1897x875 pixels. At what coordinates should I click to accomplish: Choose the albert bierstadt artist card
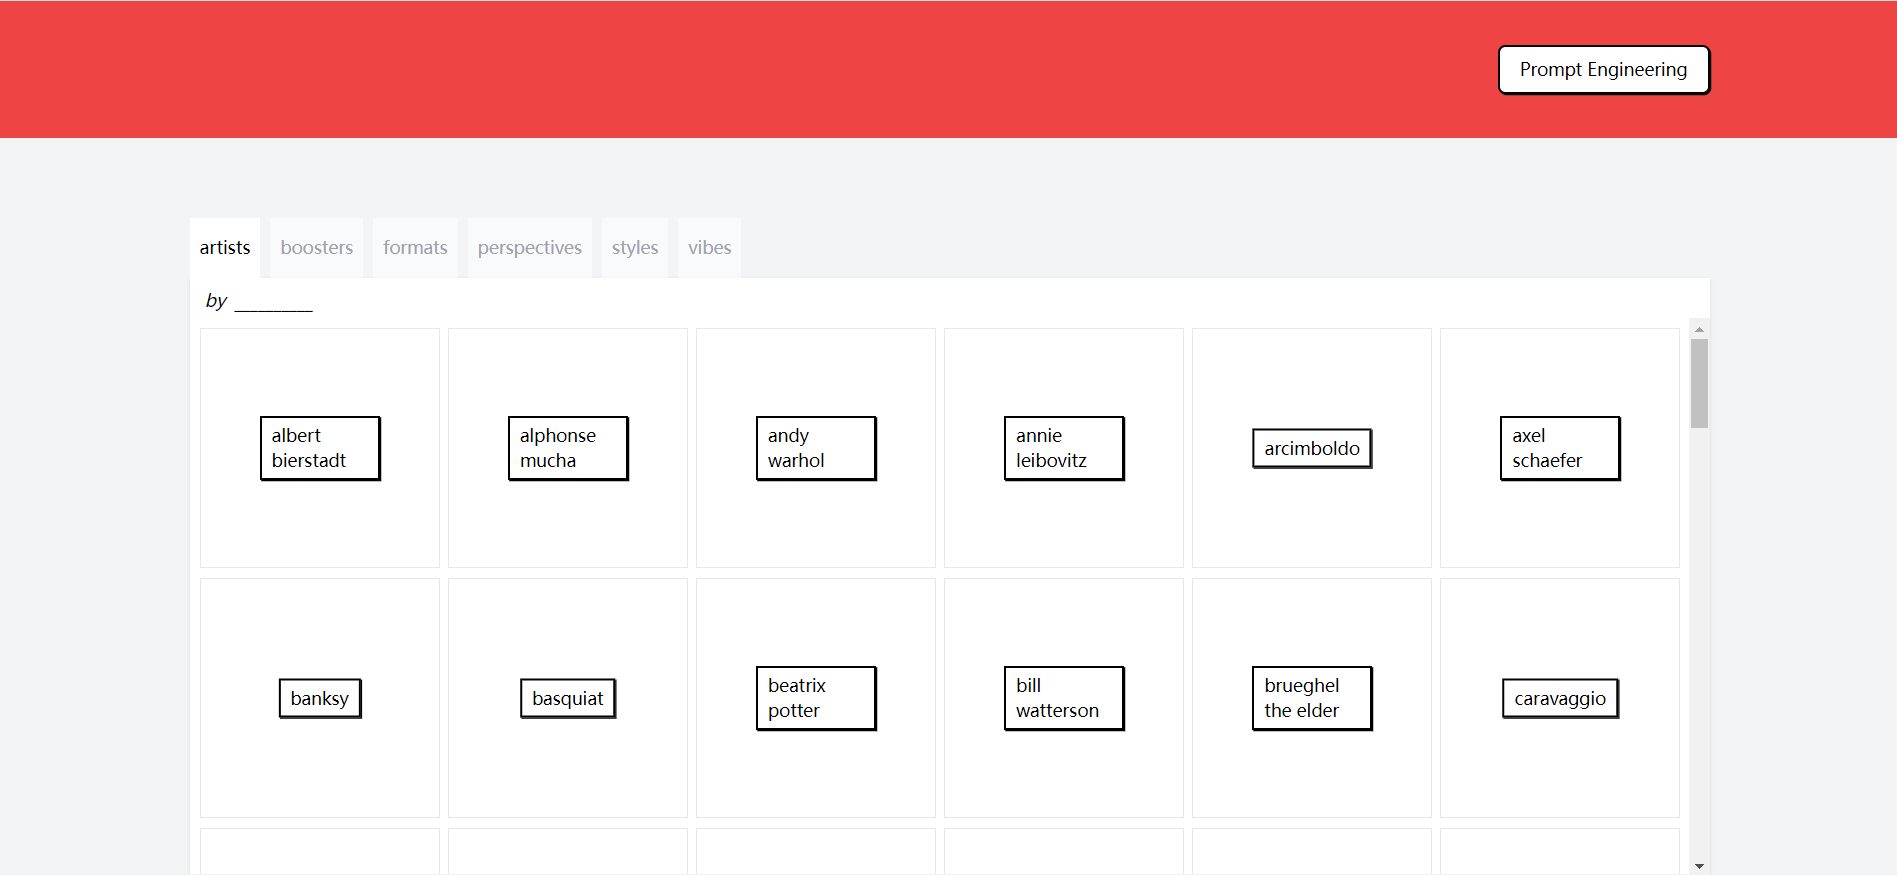coord(320,448)
